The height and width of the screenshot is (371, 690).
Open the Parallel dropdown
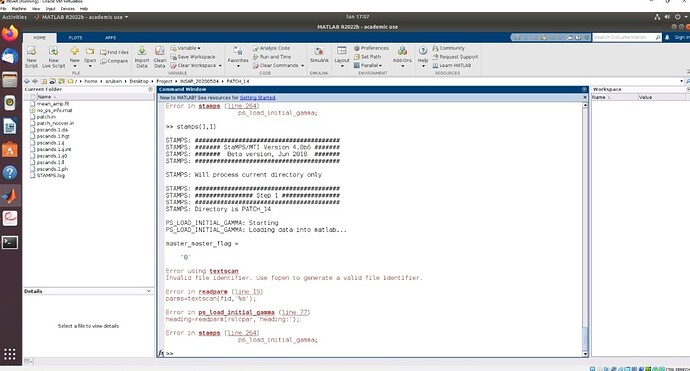tap(368, 66)
